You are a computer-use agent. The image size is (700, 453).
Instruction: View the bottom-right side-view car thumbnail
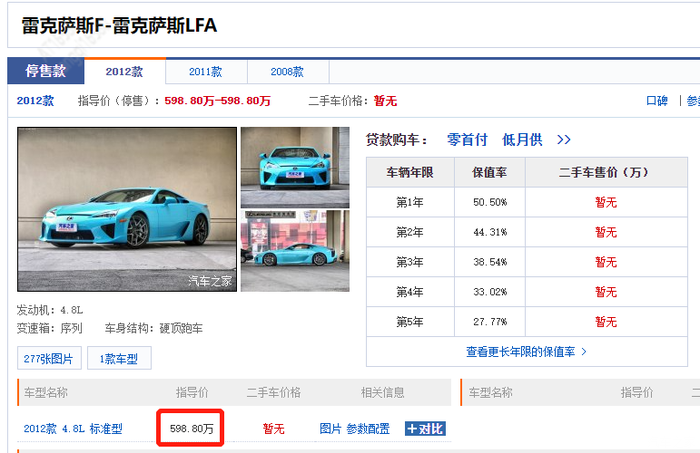point(295,252)
